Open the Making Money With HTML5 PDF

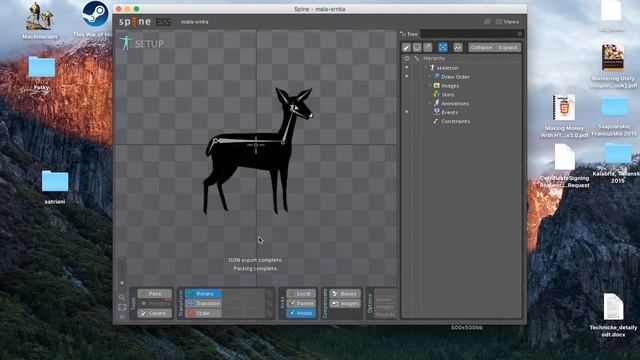click(x=564, y=116)
